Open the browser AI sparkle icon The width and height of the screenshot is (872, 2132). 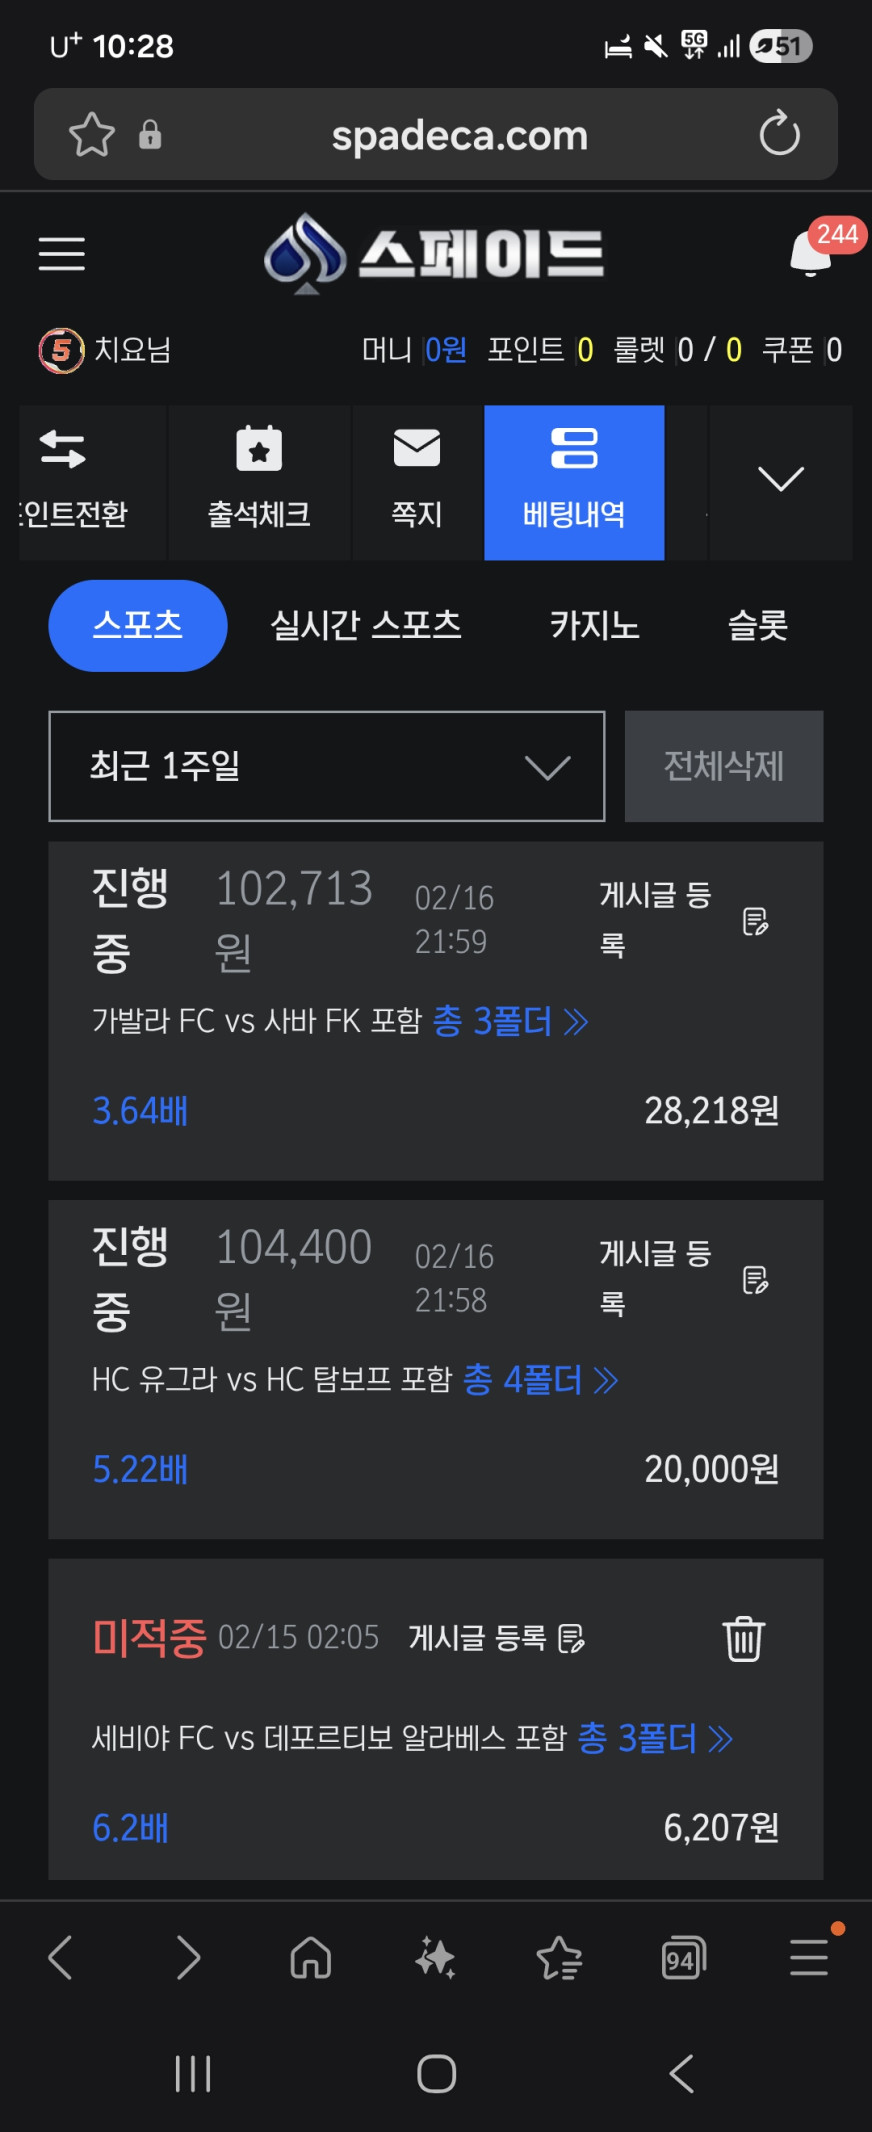tap(436, 1957)
